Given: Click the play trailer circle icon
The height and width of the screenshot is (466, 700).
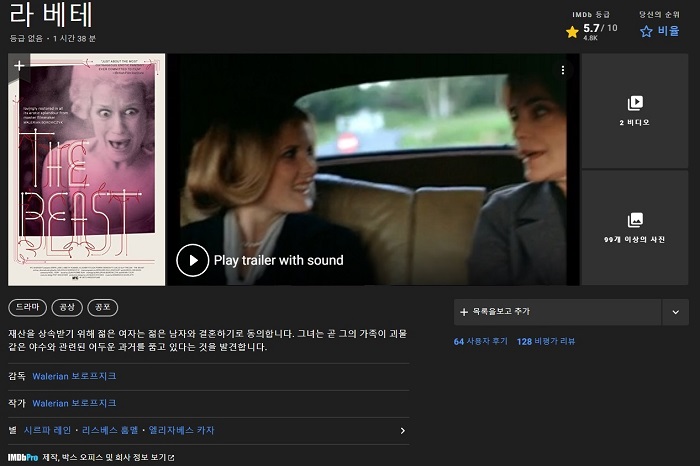Looking at the screenshot, I should (192, 260).
